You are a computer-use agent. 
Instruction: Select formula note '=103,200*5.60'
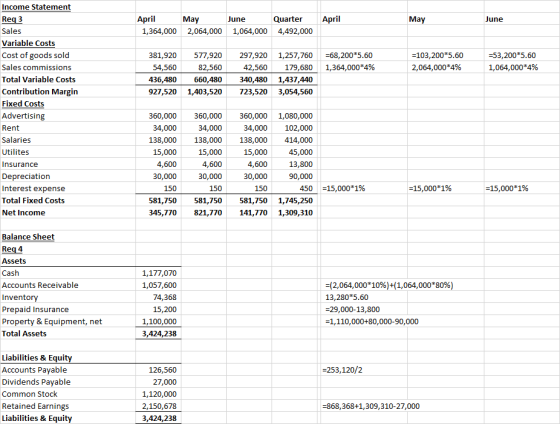[438, 55]
